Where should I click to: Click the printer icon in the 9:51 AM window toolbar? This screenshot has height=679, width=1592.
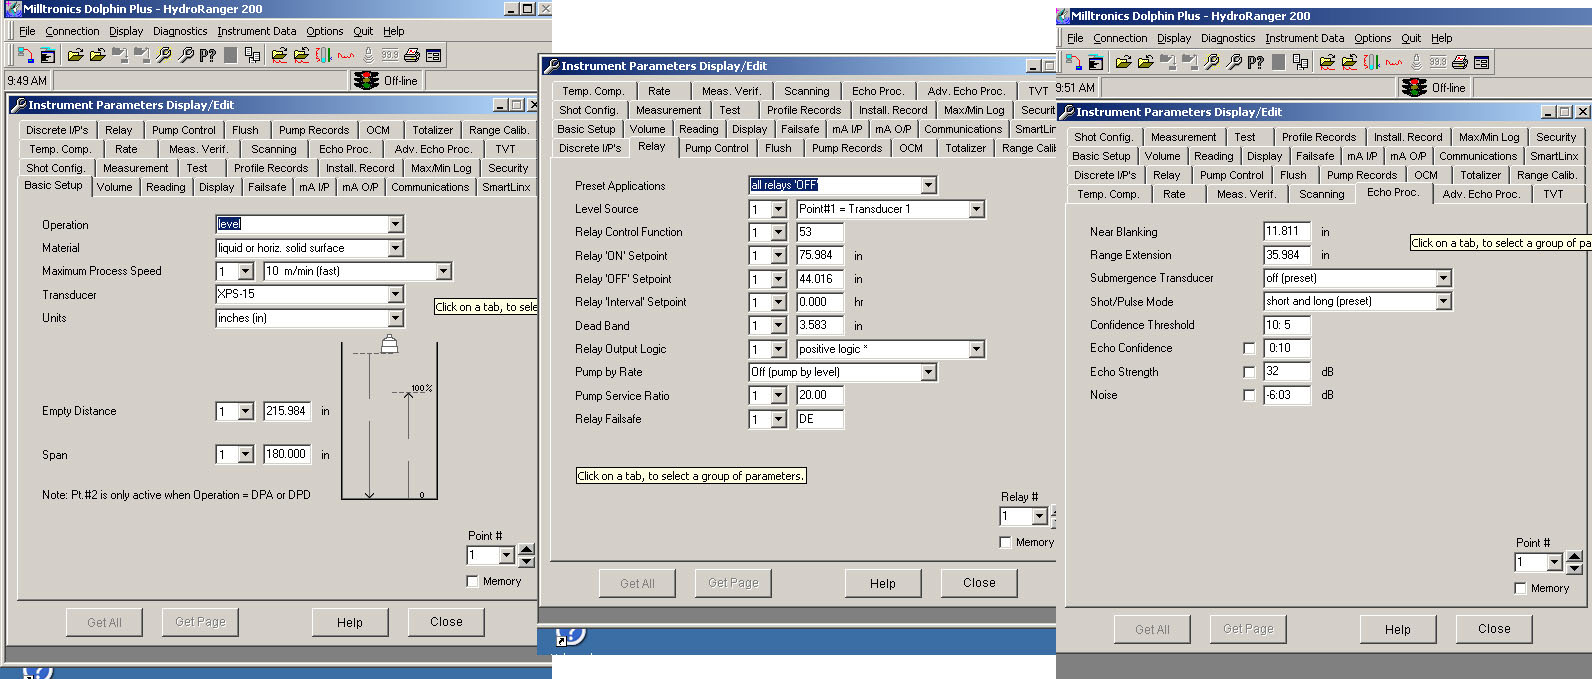tap(1459, 62)
